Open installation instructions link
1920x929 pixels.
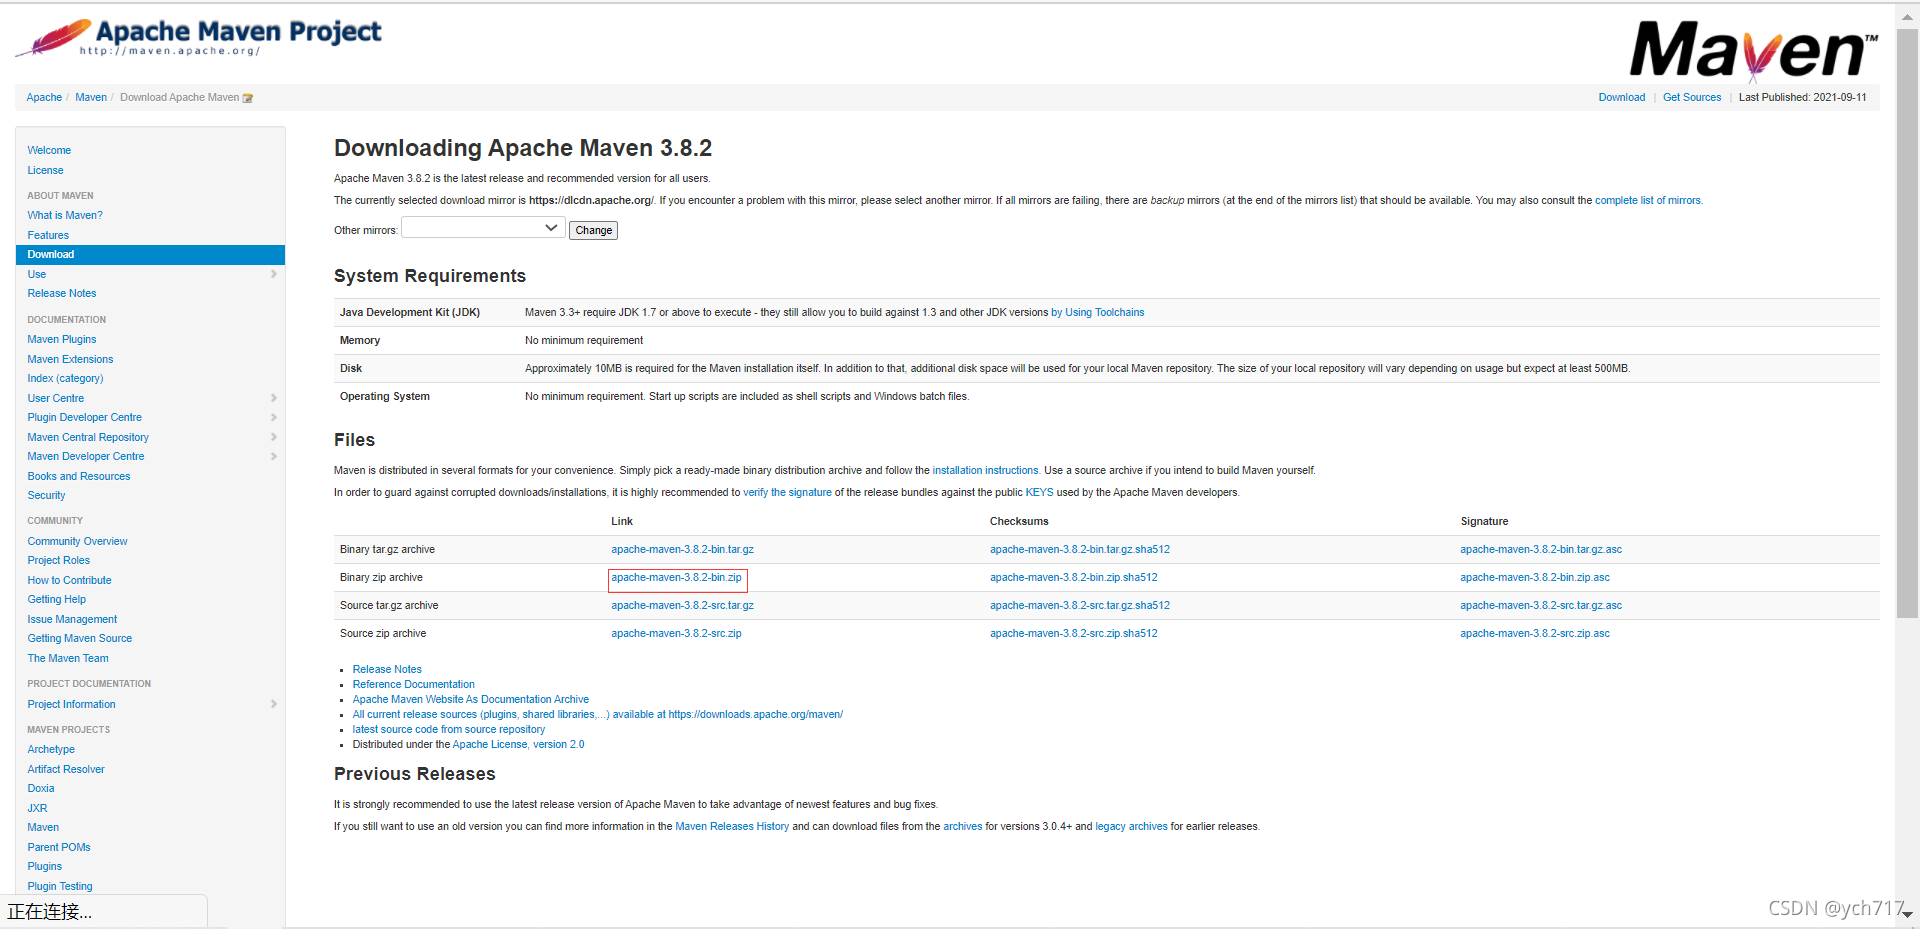985,470
